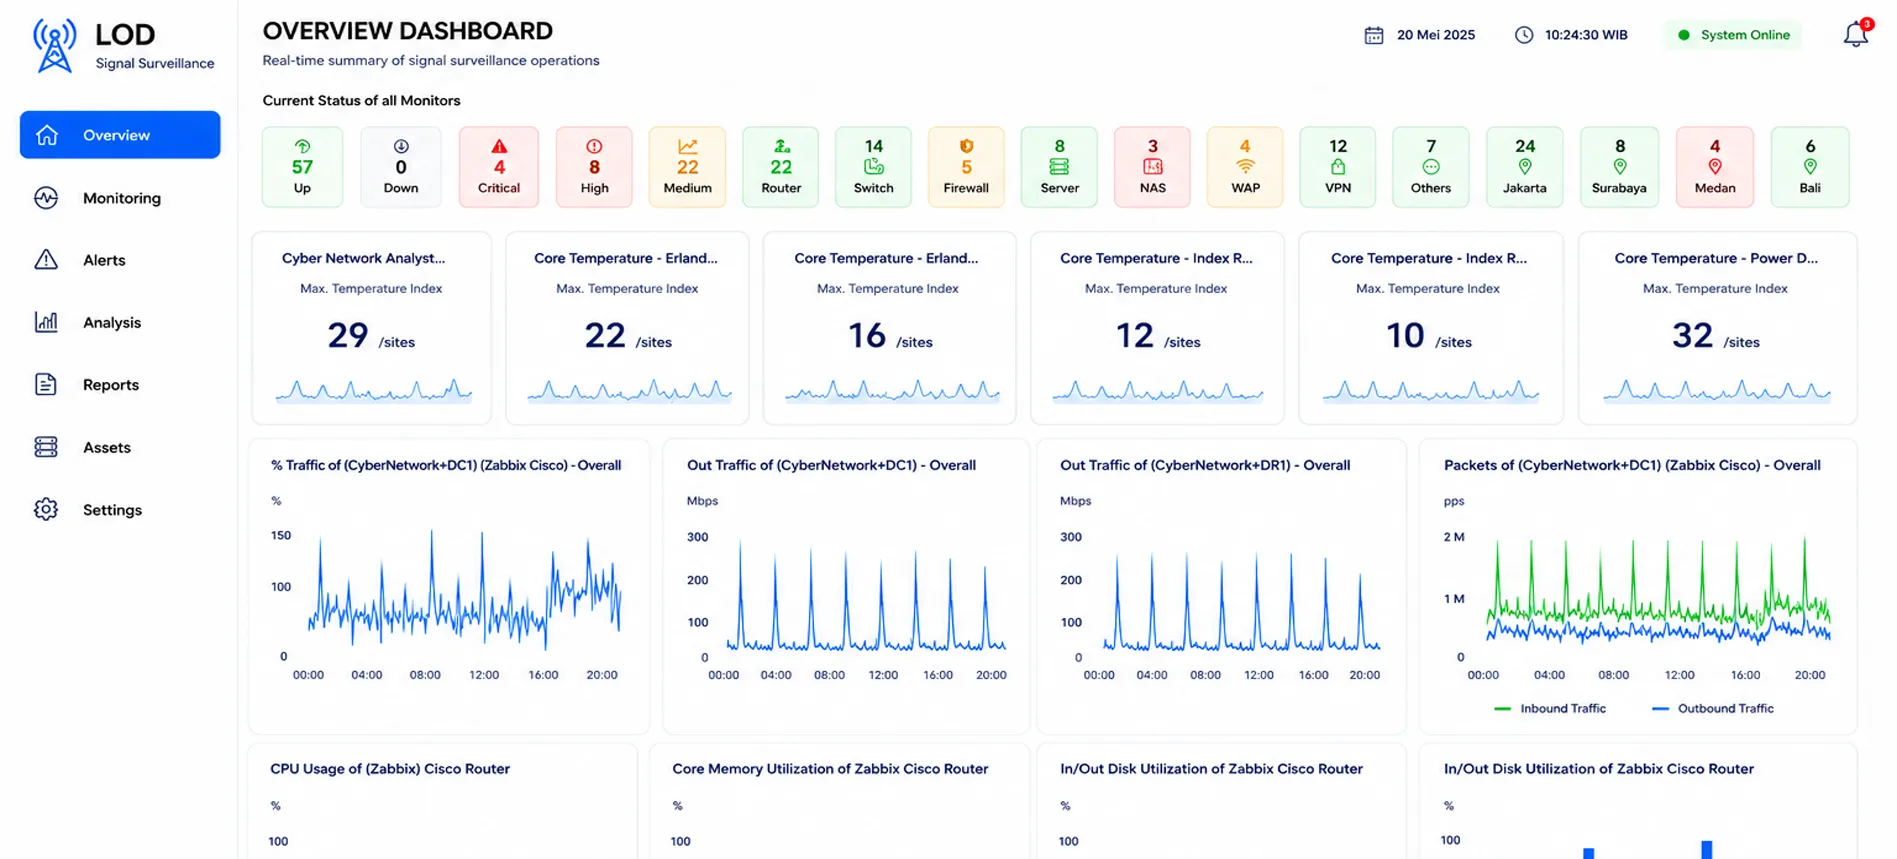Click the WAP monitor status tile
The height and width of the screenshot is (859, 1897).
1245,167
